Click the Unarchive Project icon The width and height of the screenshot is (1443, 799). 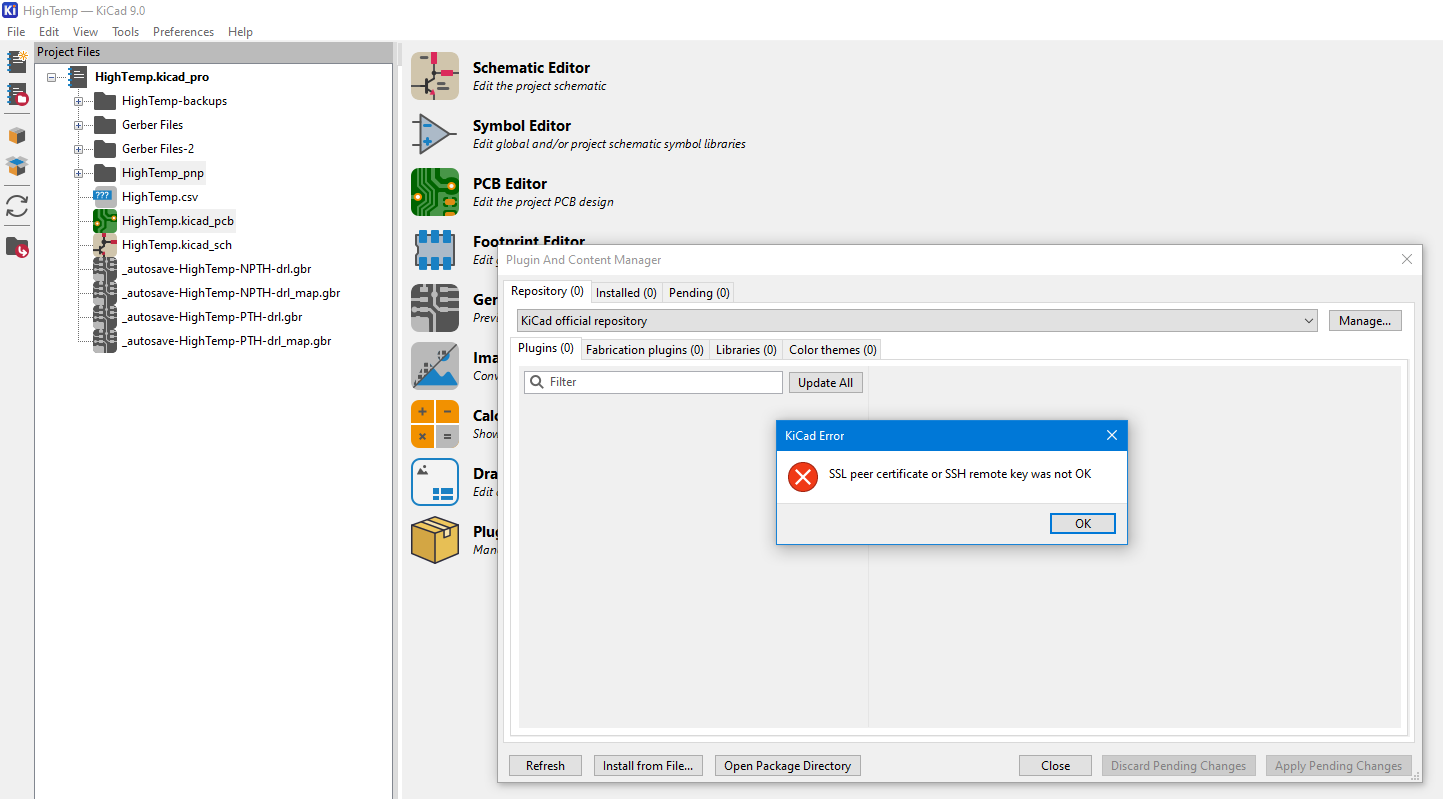pos(17,166)
